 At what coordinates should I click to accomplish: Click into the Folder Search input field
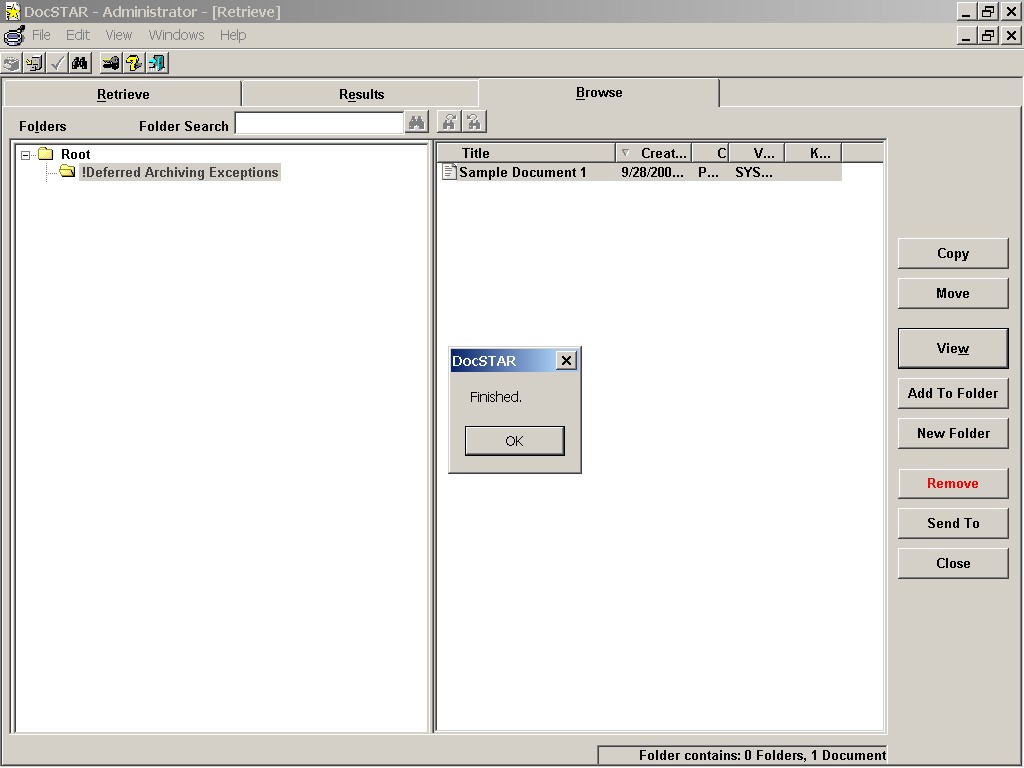319,123
